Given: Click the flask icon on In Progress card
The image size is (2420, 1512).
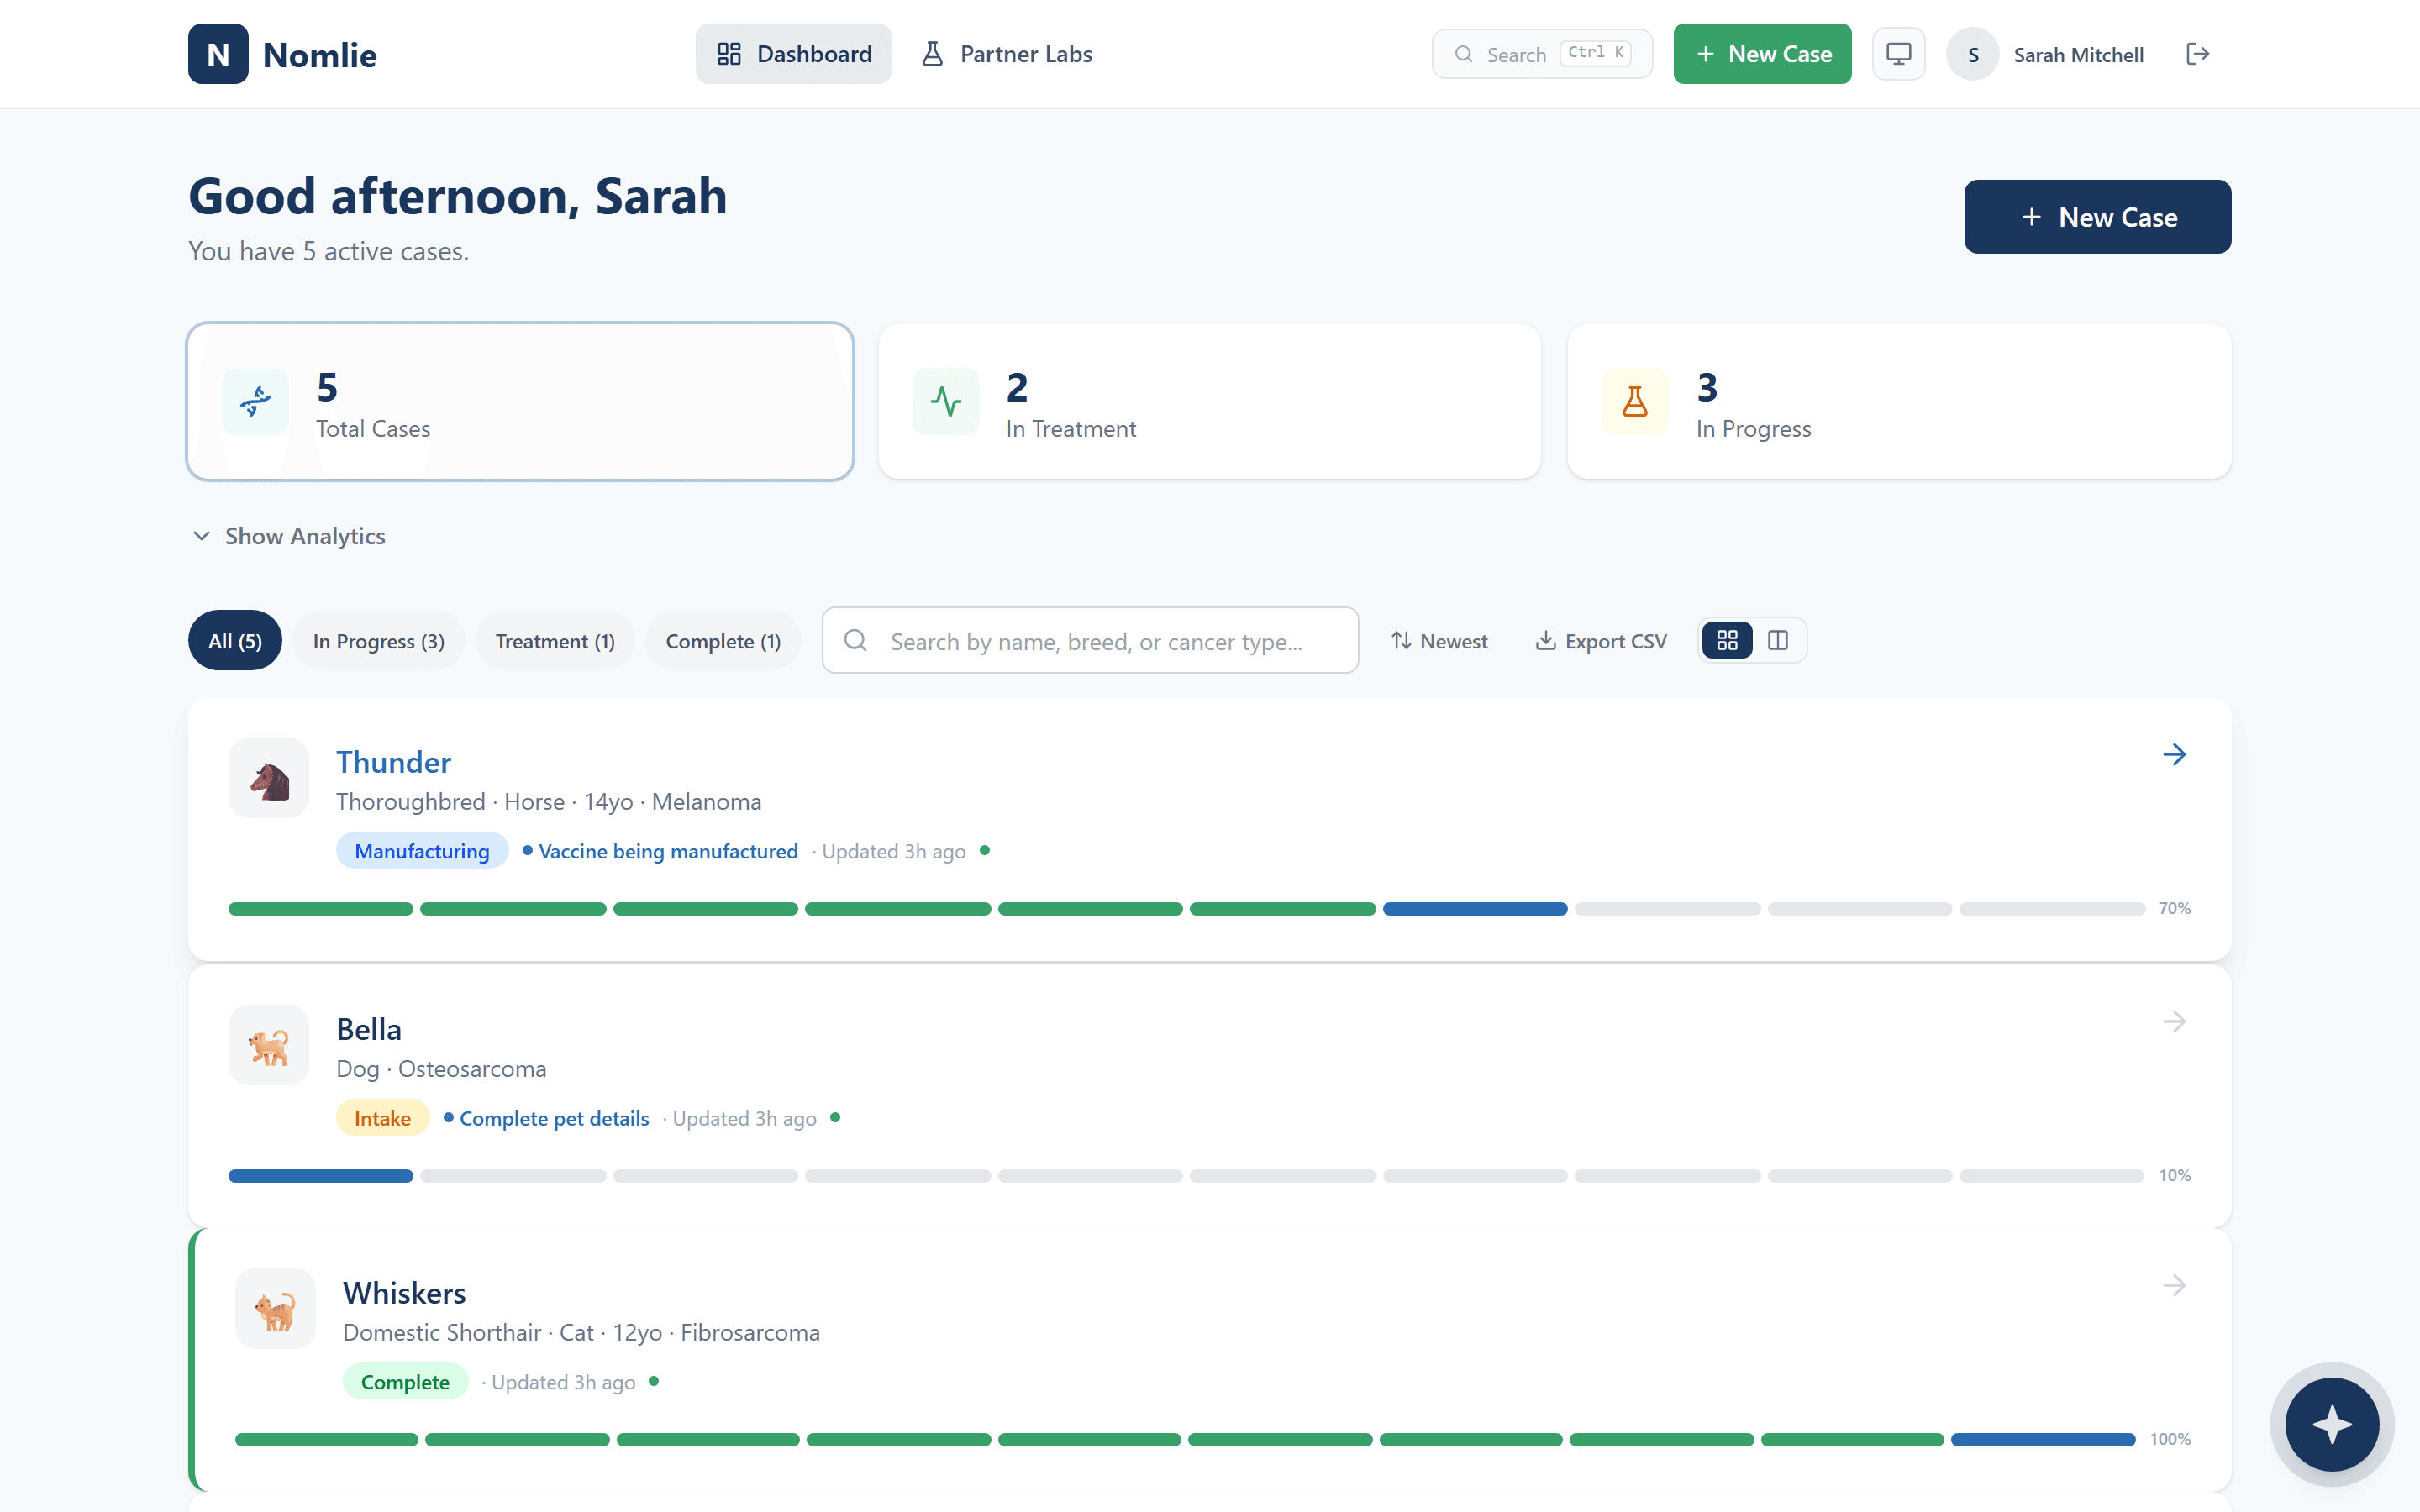Looking at the screenshot, I should coord(1633,401).
